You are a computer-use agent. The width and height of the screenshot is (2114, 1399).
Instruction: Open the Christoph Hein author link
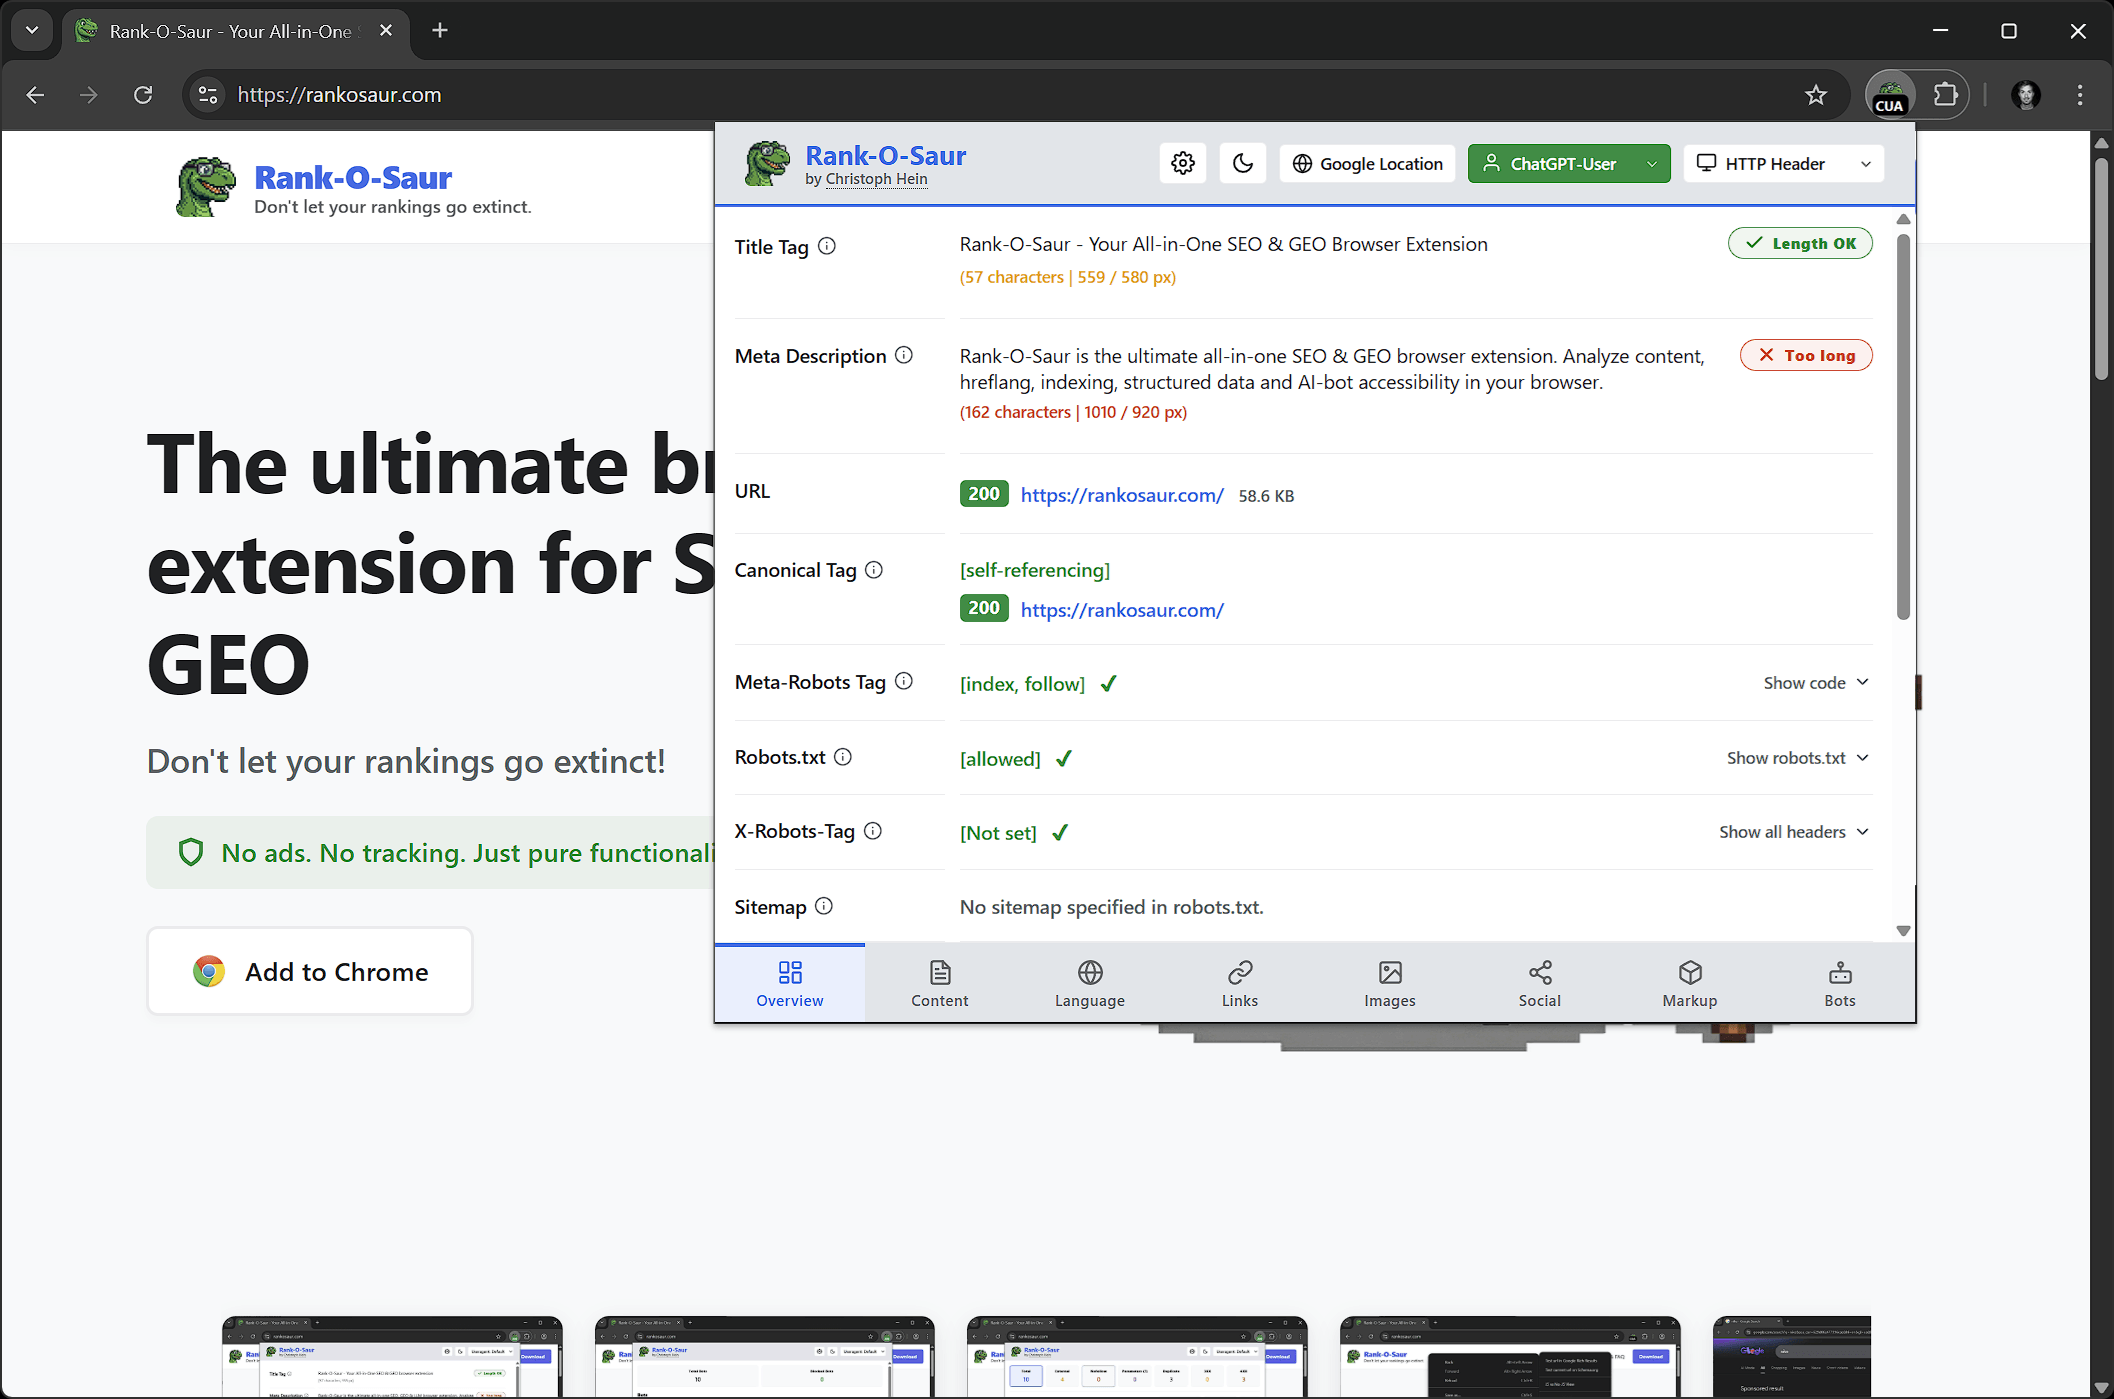876,179
